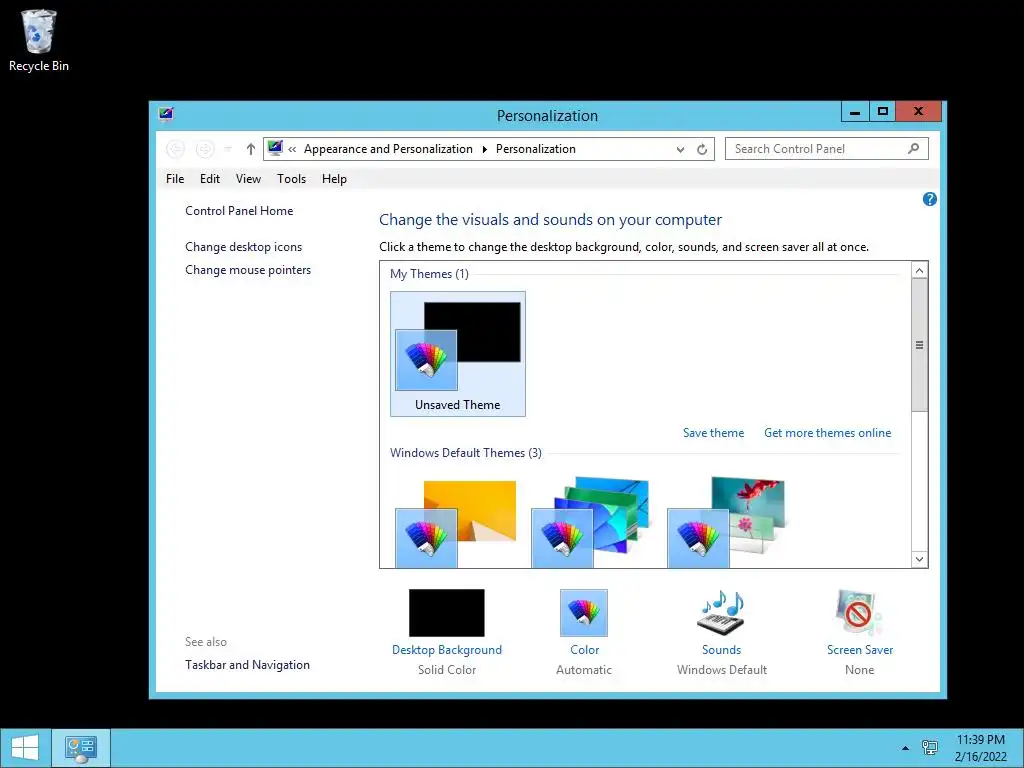Viewport: 1024px width, 768px height.
Task: Click the Control Panel taskbar button
Action: (80, 748)
